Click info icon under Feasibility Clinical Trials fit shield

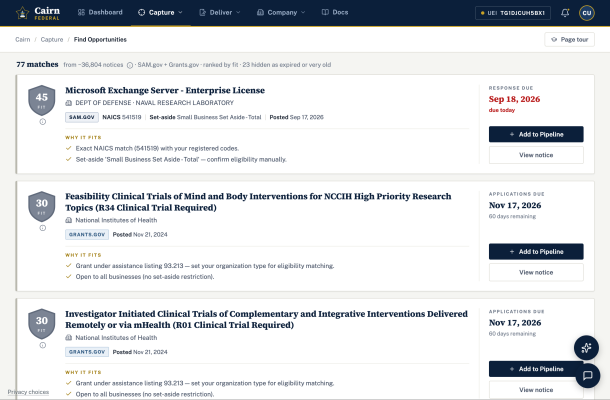[x=42, y=228]
